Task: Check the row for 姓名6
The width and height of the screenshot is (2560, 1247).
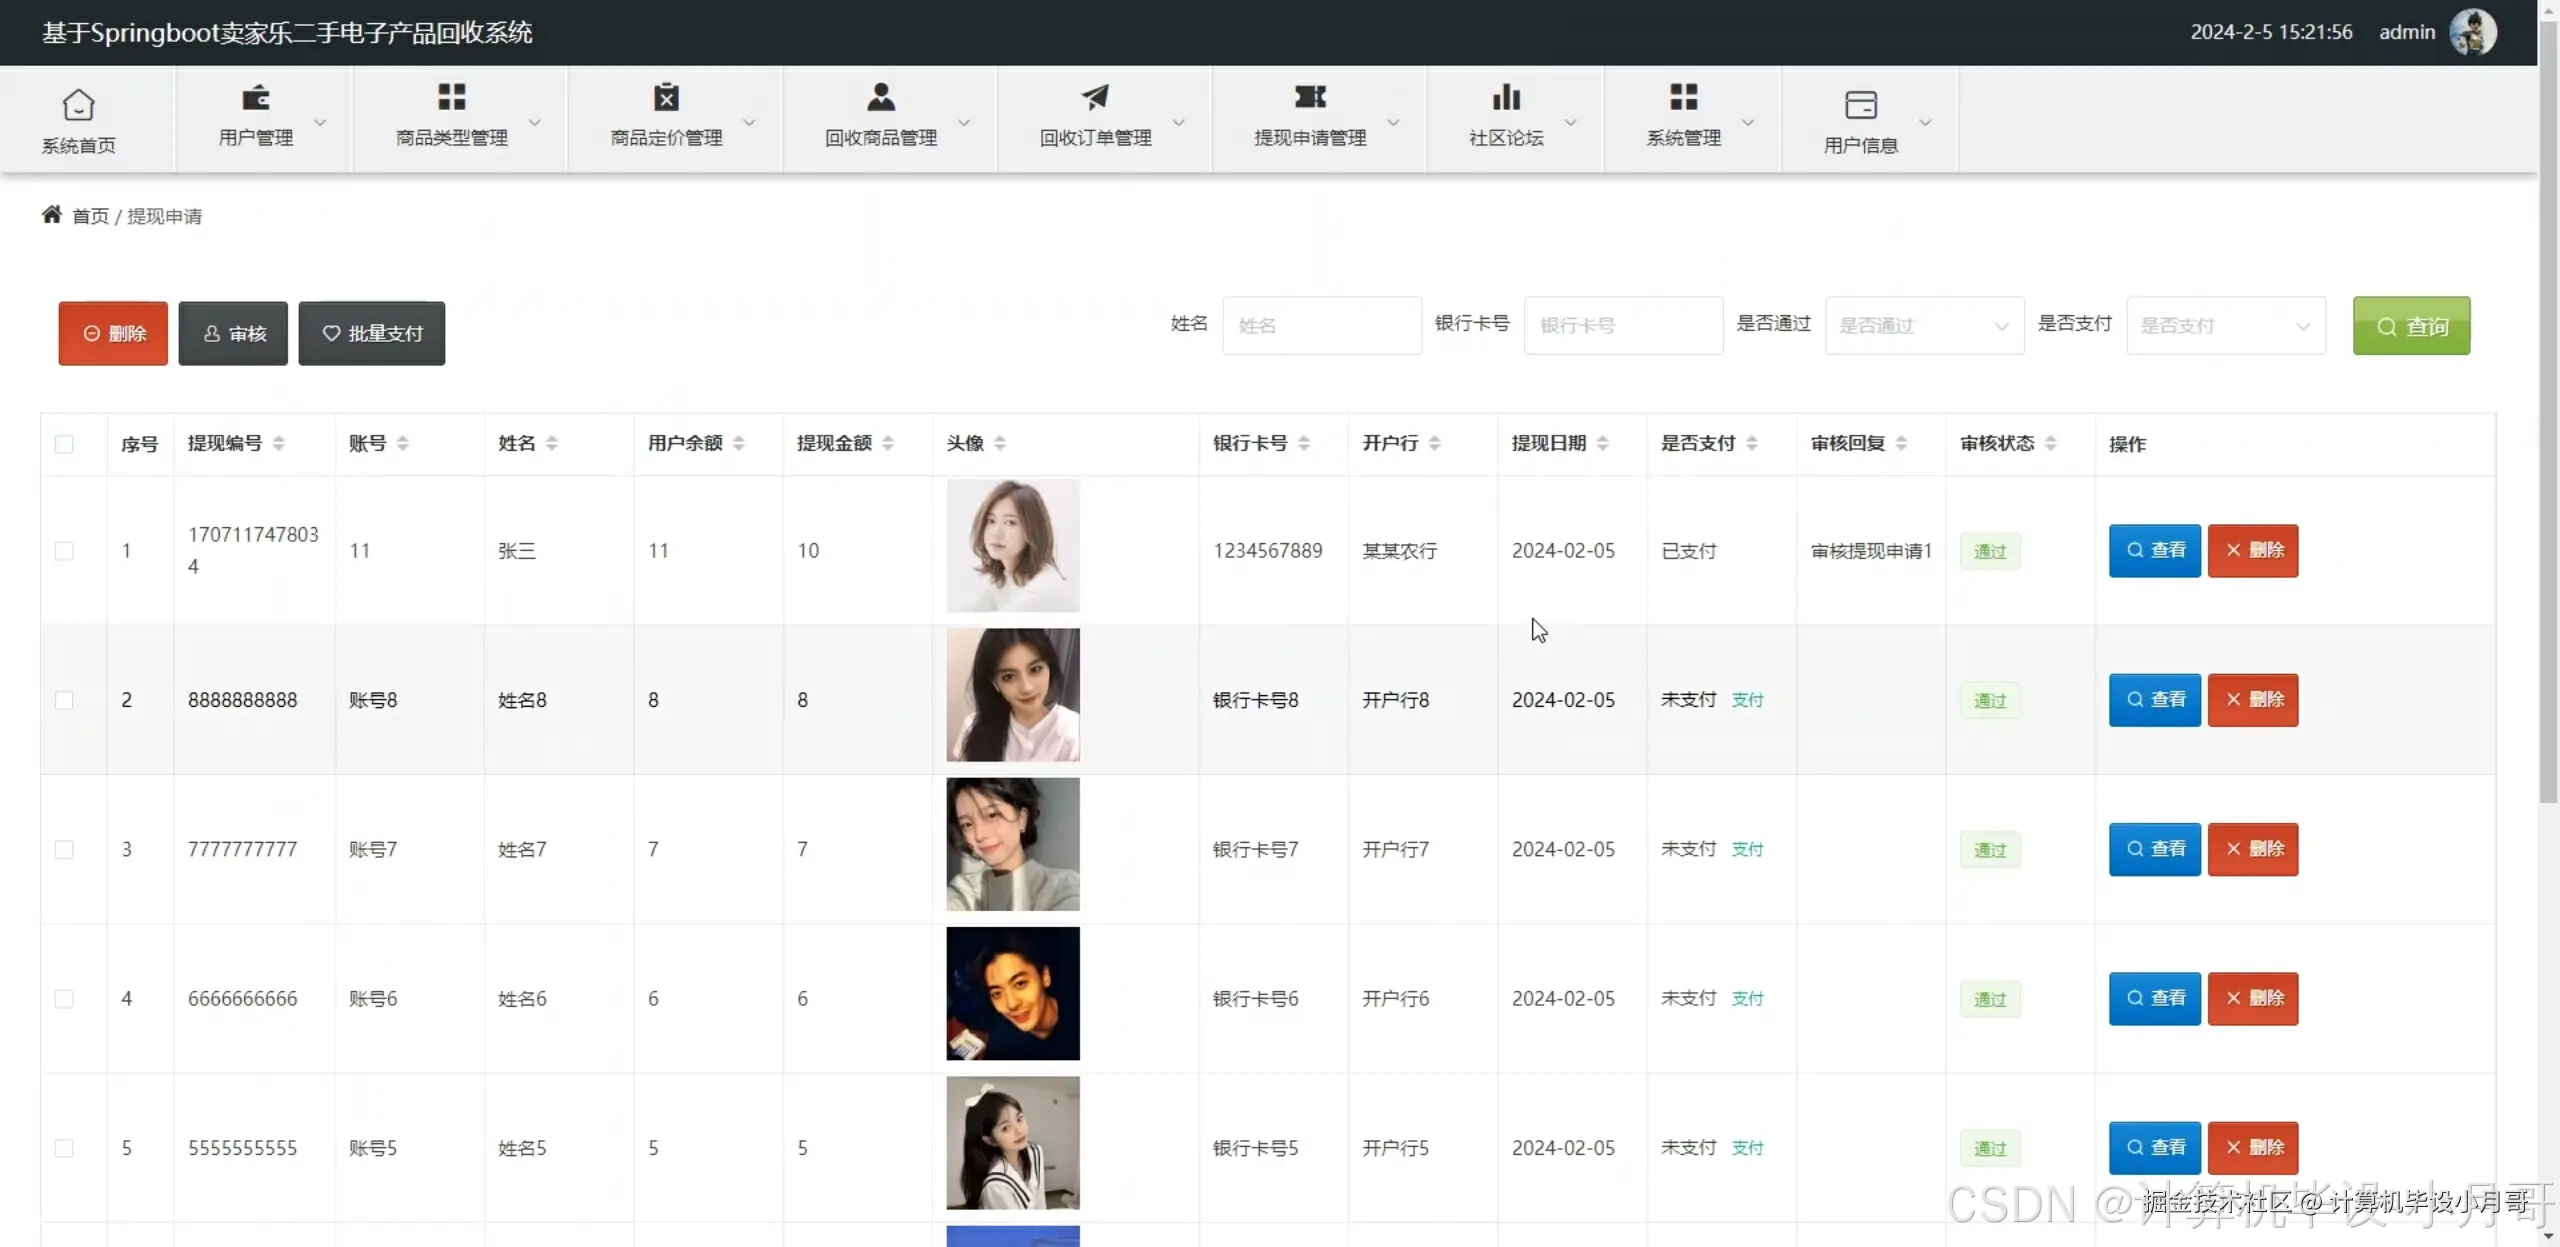Action: point(64,999)
